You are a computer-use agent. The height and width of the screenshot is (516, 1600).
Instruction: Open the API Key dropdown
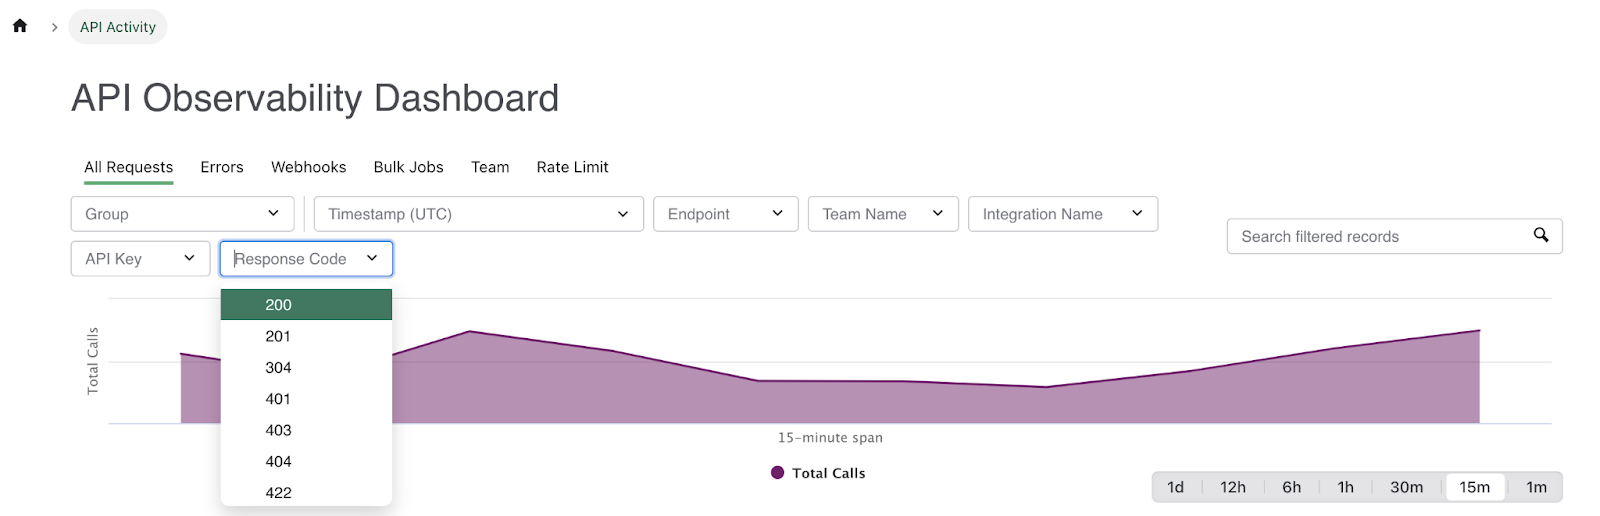point(140,259)
